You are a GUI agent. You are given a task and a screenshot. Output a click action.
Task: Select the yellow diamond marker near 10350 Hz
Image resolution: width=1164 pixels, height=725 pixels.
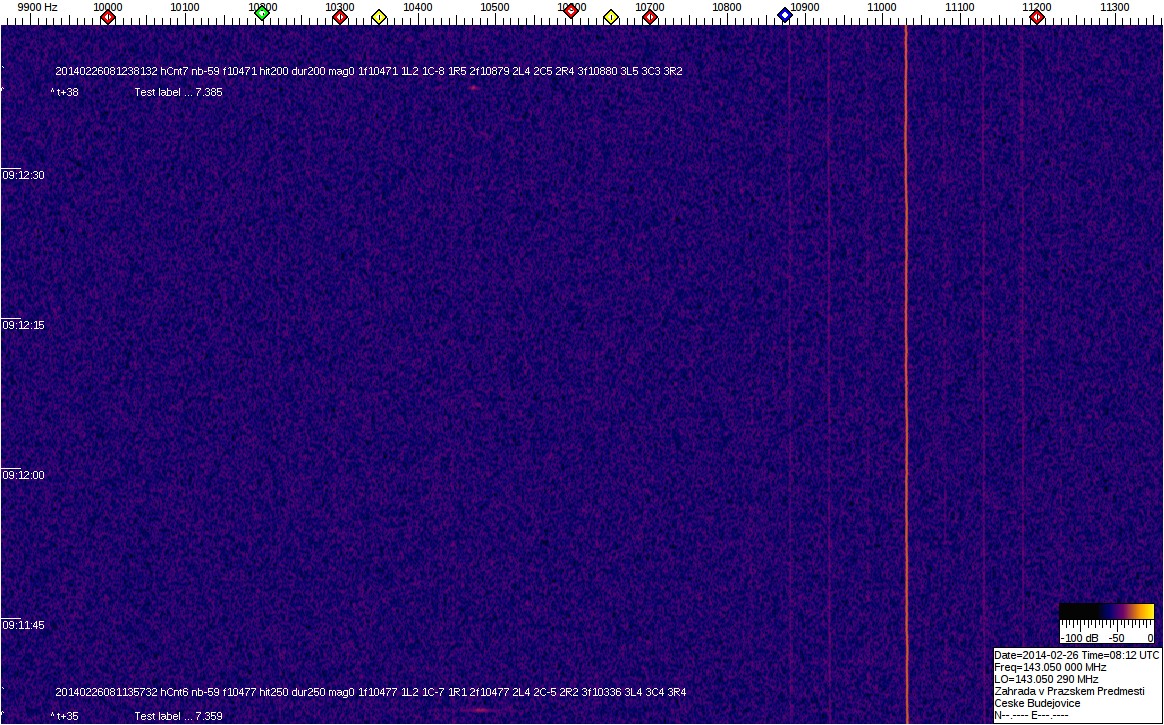(379, 17)
